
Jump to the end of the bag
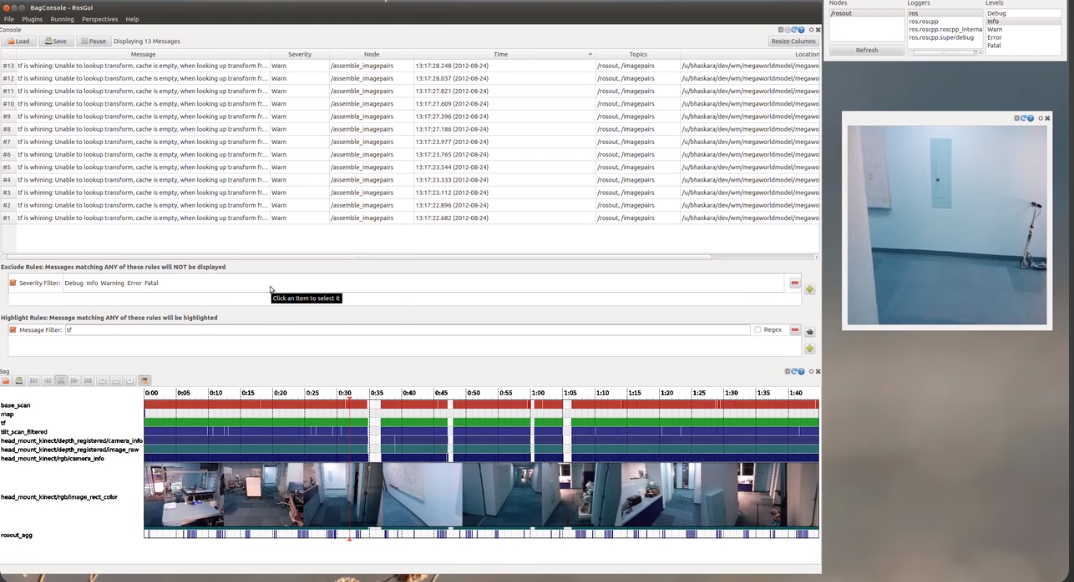tap(88, 381)
